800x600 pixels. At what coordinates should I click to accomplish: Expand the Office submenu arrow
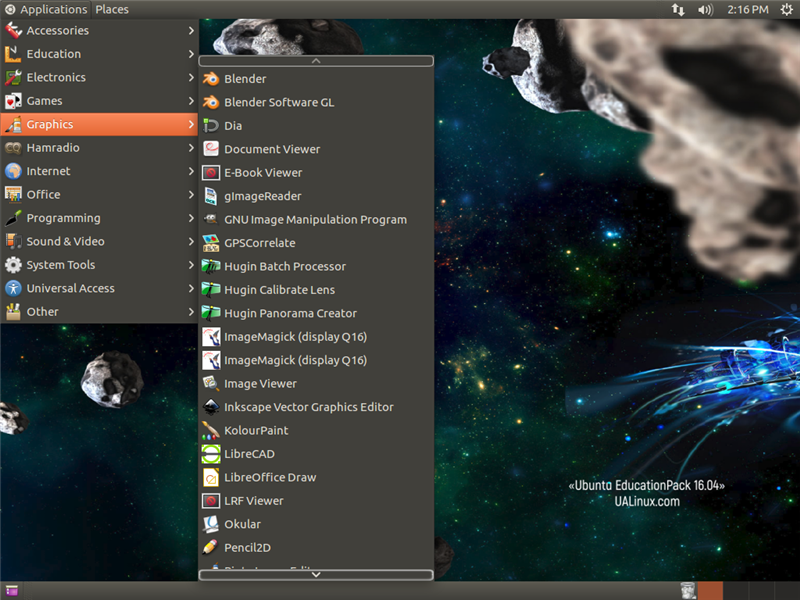(191, 195)
